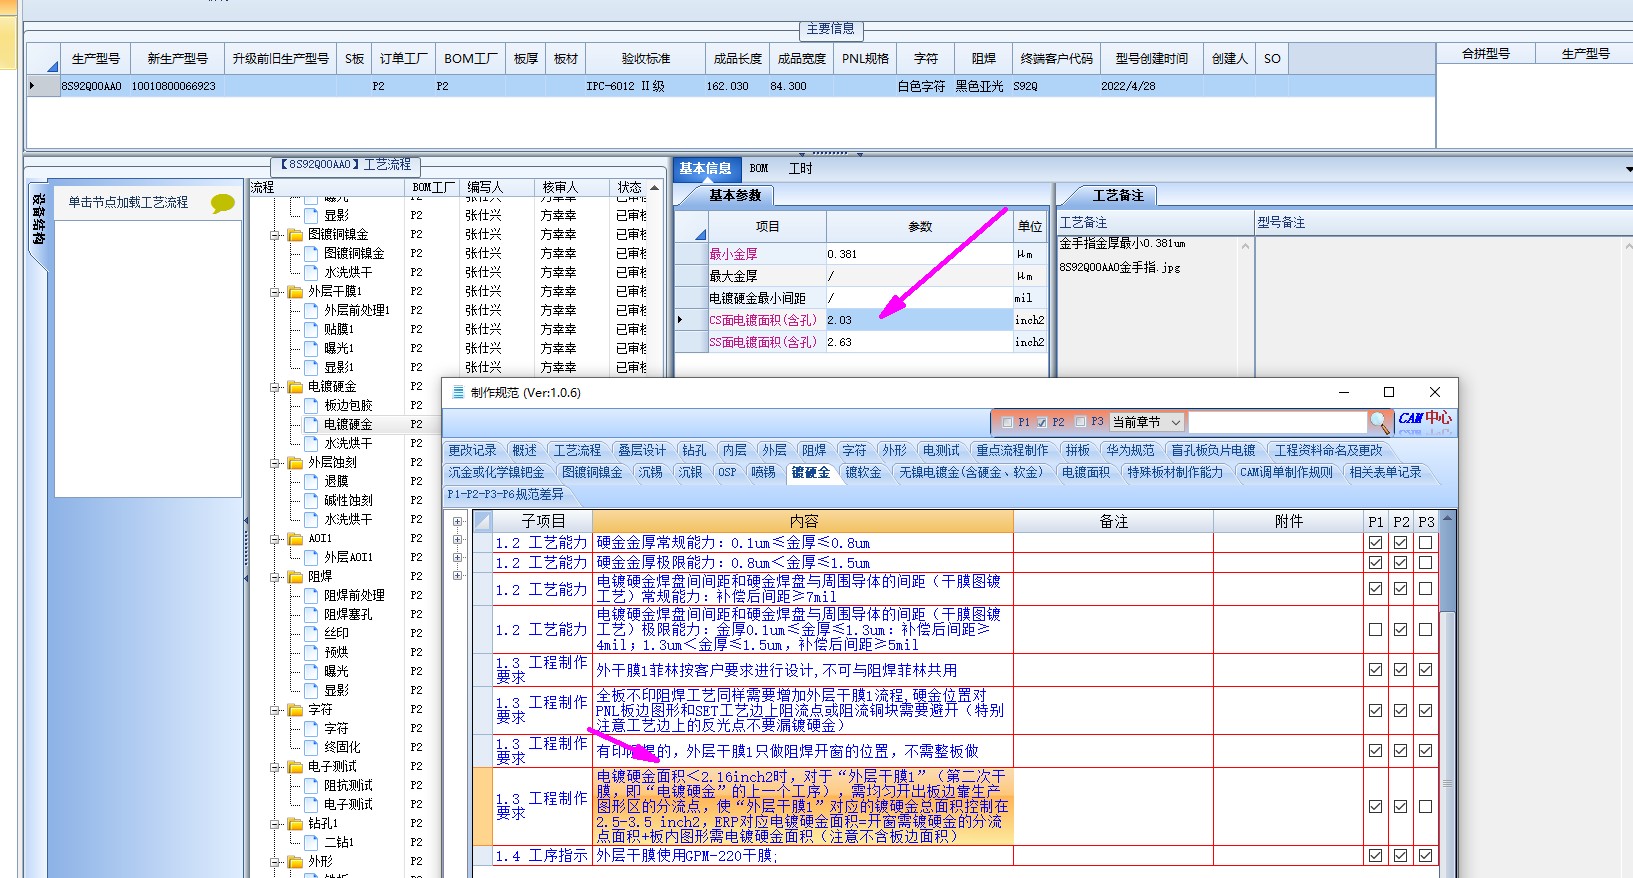Click the document icon of 阻焊塞孔
The height and width of the screenshot is (878, 1633).
pos(311,614)
